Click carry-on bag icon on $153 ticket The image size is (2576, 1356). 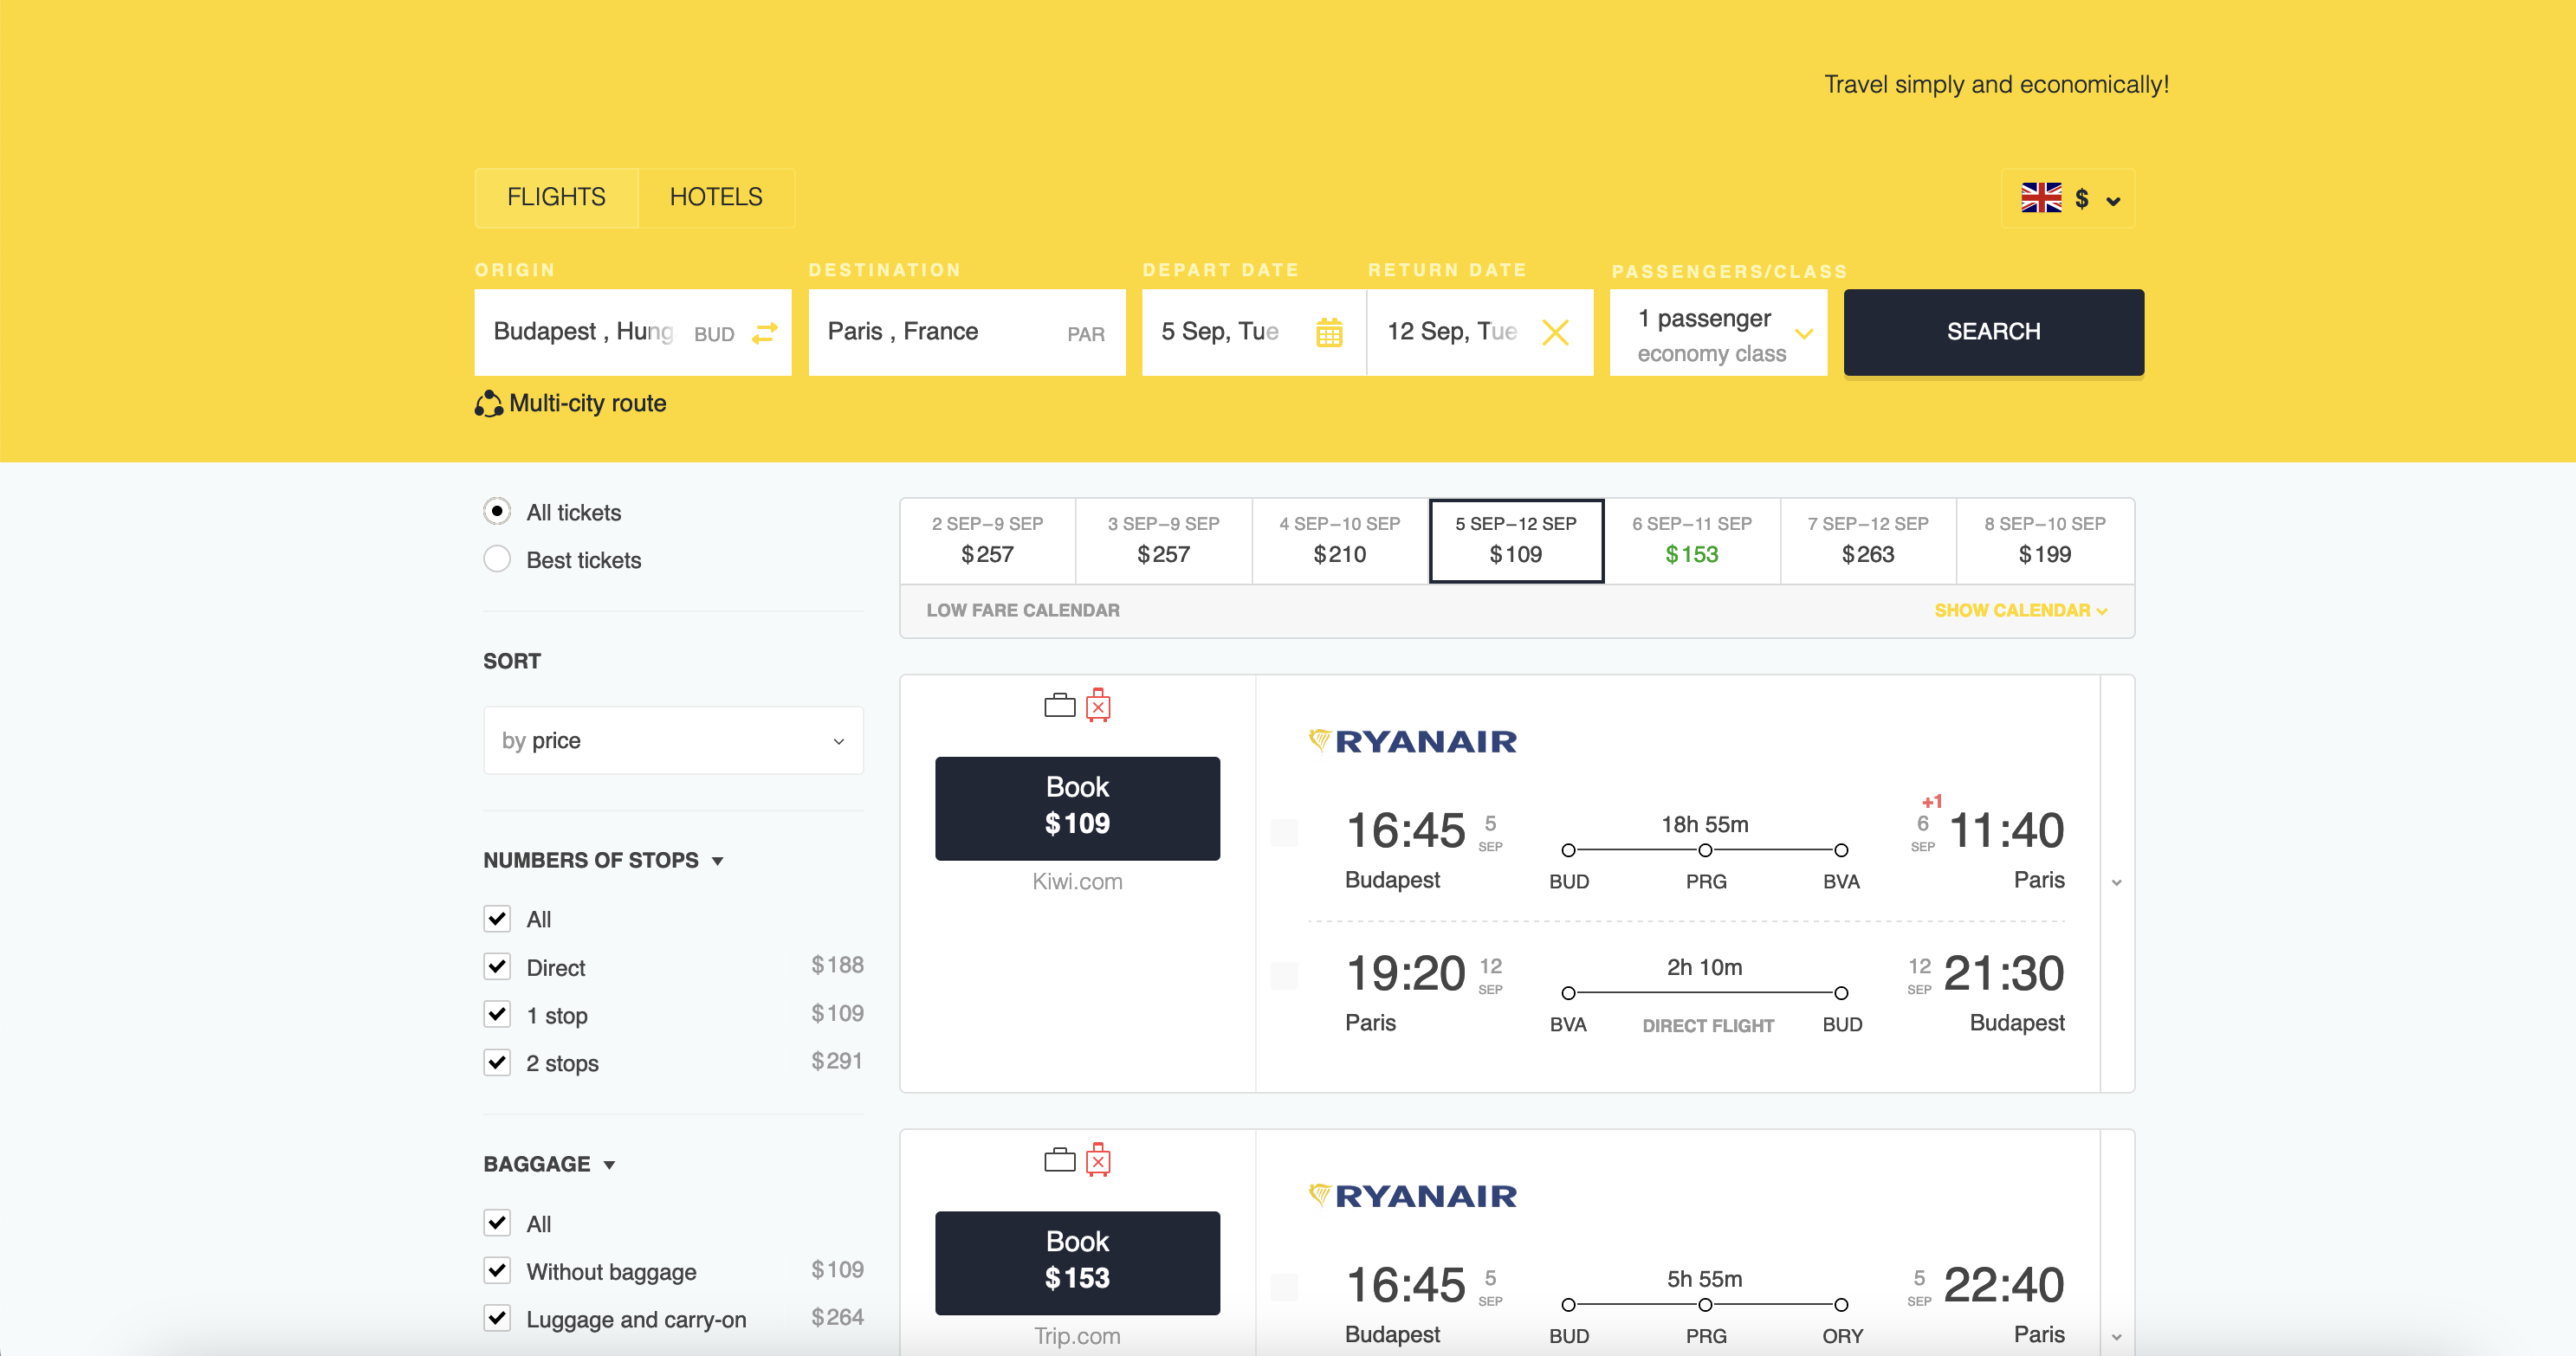pyautogui.click(x=1059, y=1160)
